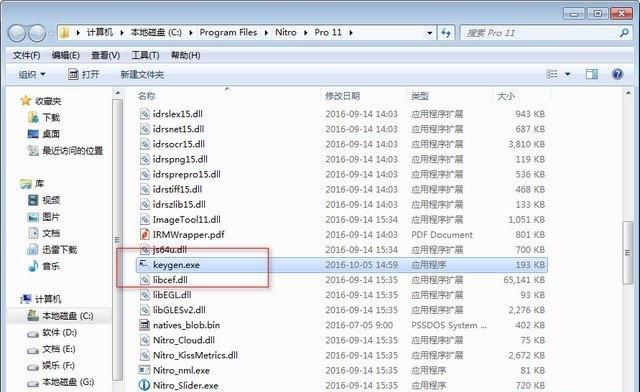The image size is (640, 392).
Task: Click the keygen.exe file icon
Action: click(x=144, y=265)
